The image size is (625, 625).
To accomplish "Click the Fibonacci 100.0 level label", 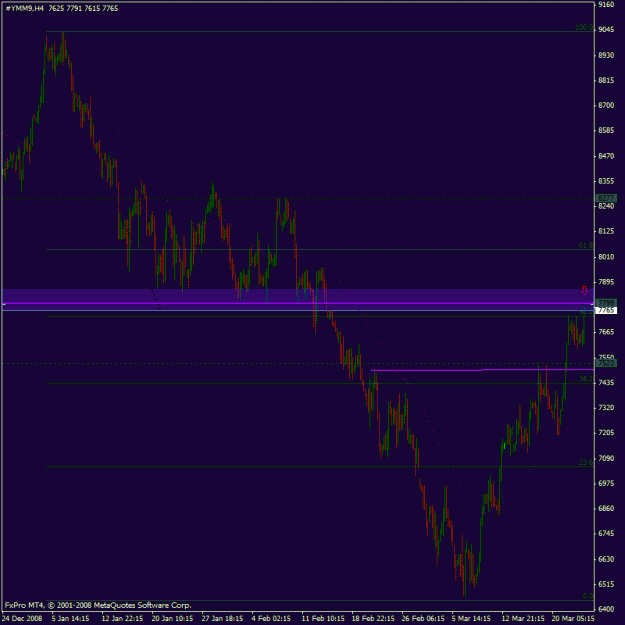I will (584, 28).
